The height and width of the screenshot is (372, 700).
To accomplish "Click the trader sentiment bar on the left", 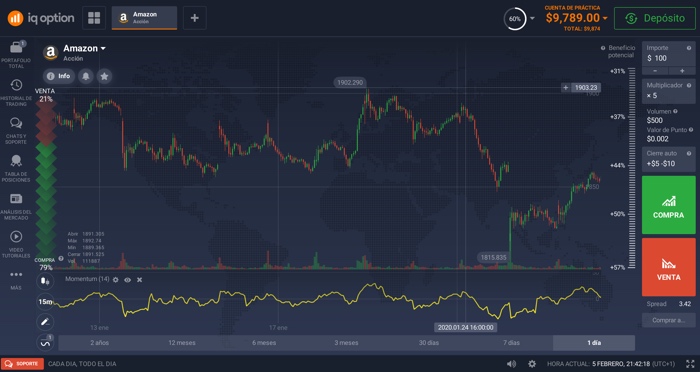I will (46, 179).
